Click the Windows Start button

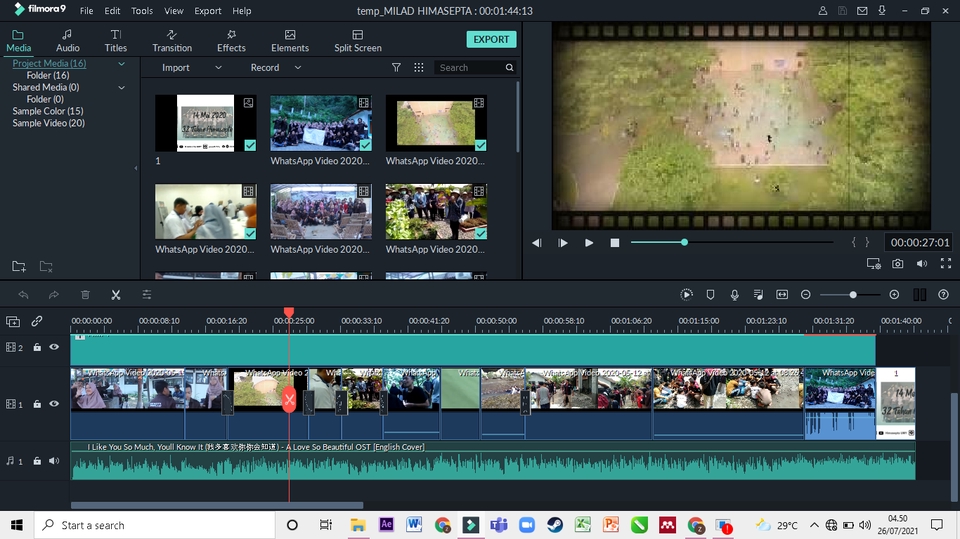pyautogui.click(x=17, y=525)
